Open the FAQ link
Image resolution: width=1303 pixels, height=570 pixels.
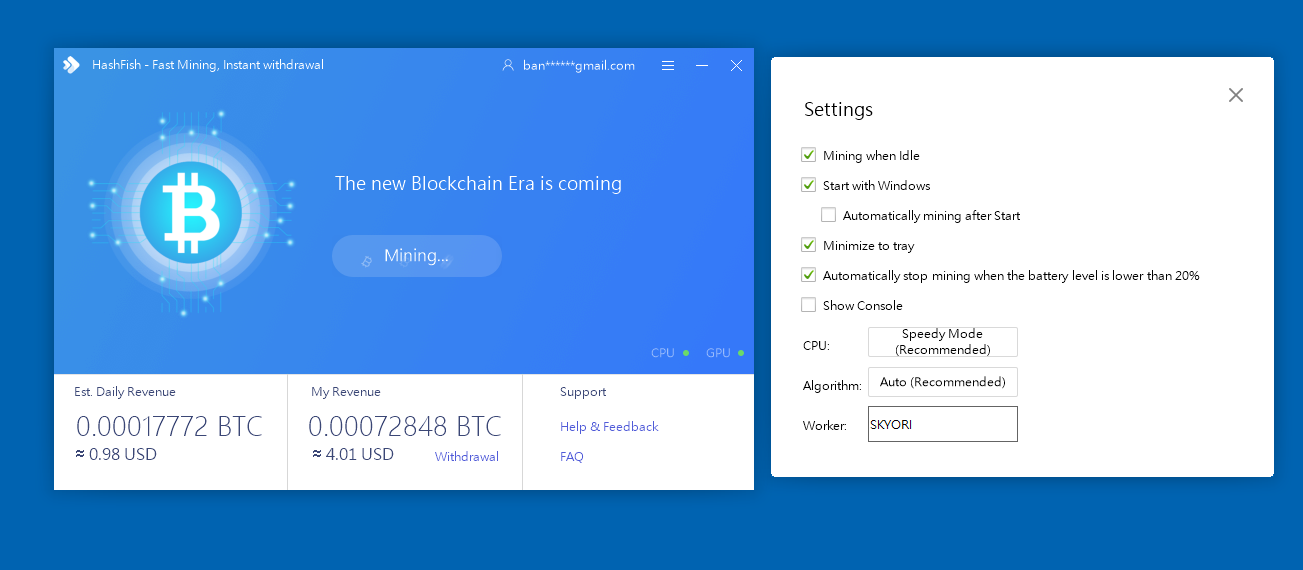572,457
